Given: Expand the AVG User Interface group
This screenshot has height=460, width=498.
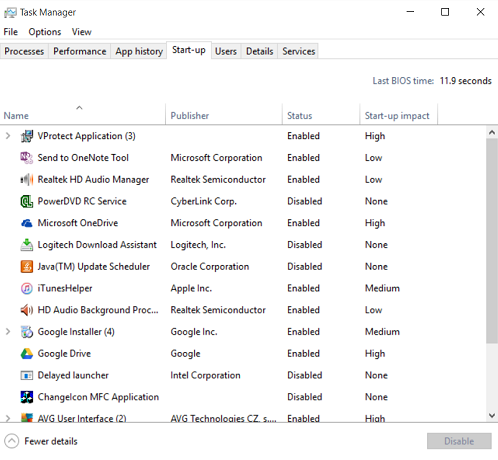Looking at the screenshot, I should coord(8,418).
